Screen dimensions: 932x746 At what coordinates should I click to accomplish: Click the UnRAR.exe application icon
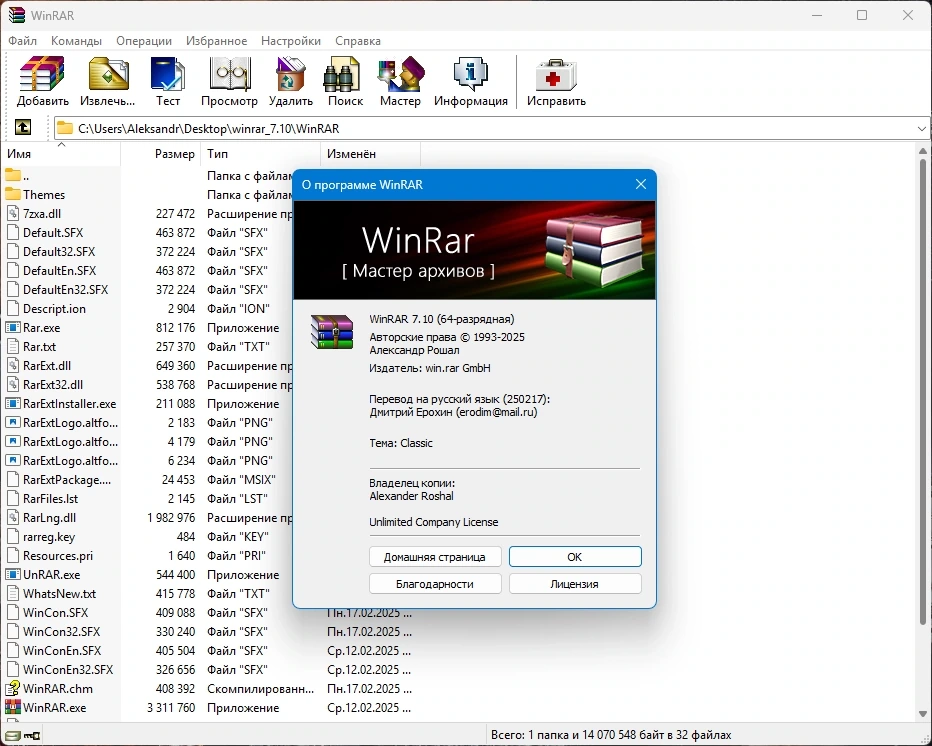[12, 575]
